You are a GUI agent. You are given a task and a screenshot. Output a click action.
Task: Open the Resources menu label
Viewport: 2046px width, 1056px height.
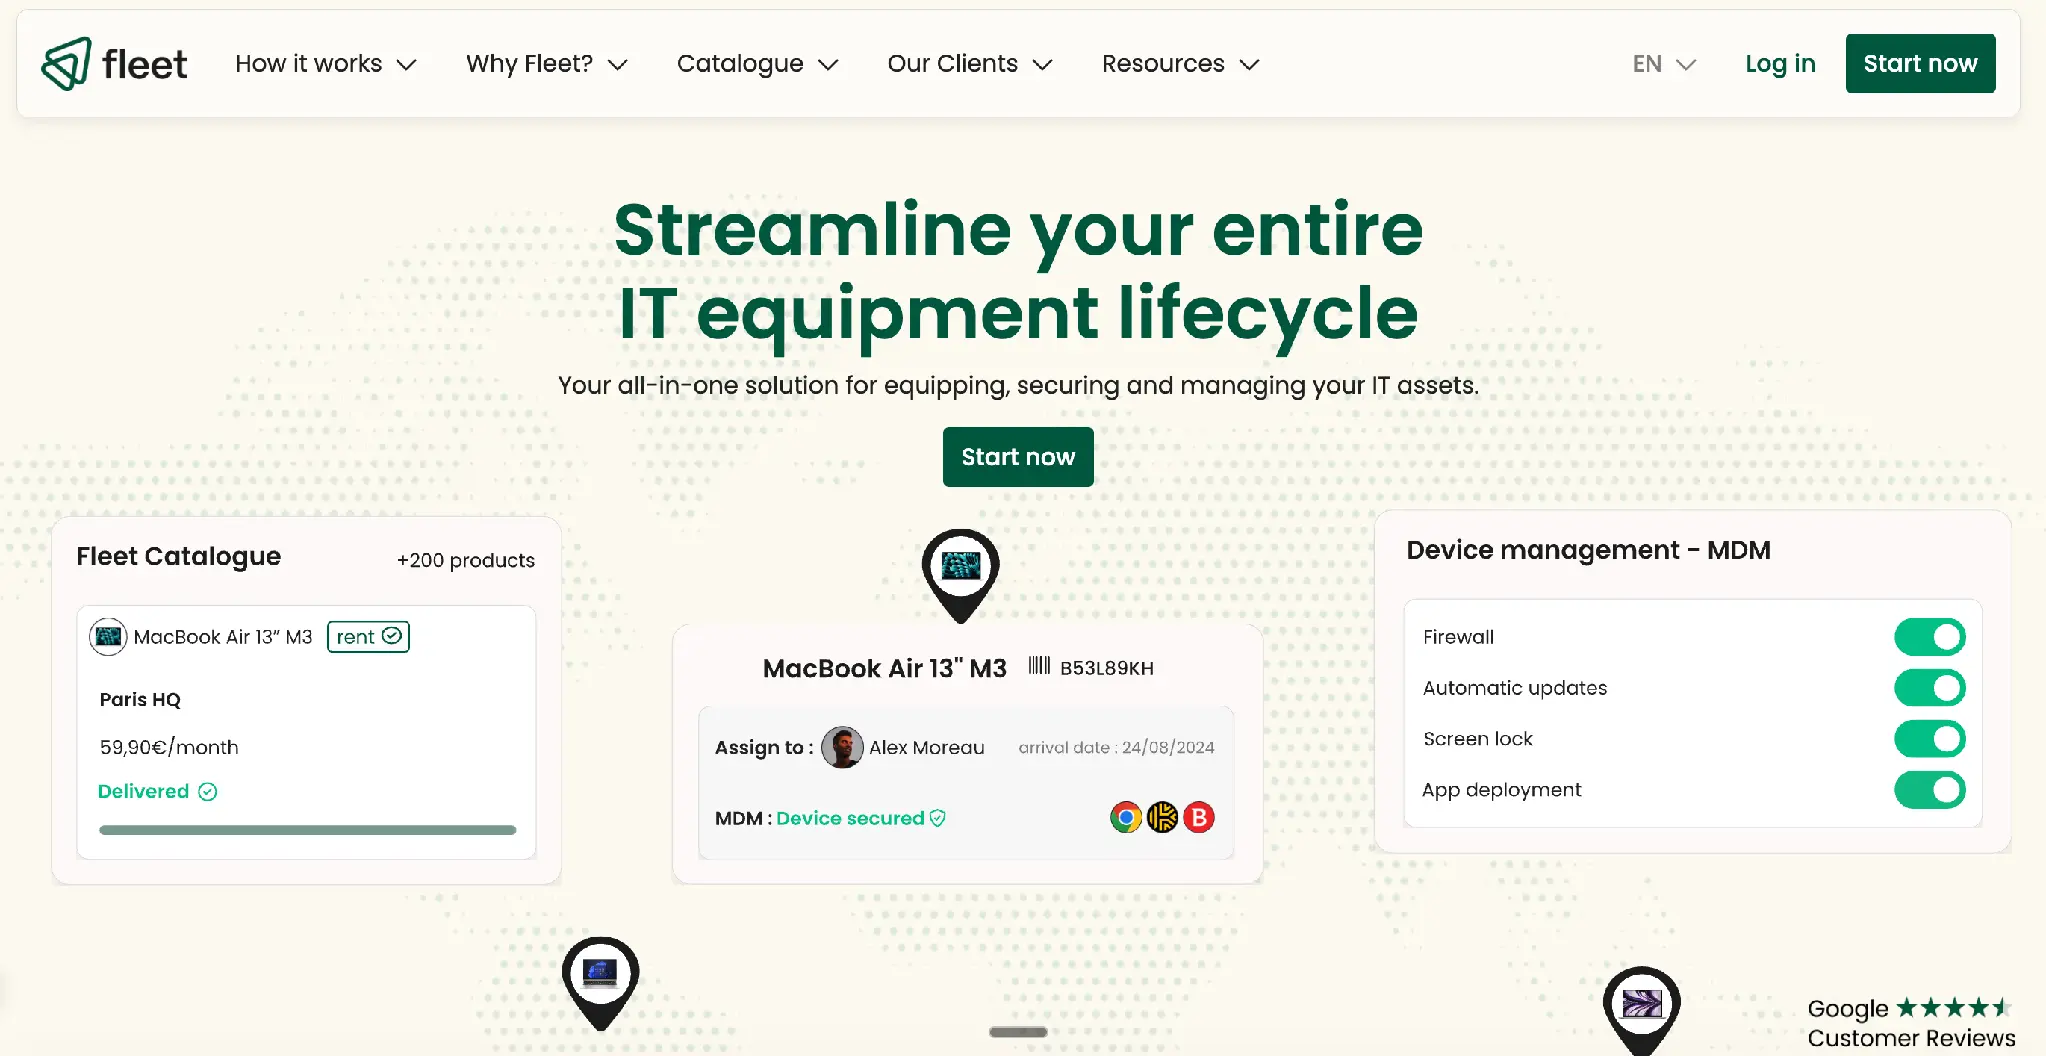[1163, 64]
